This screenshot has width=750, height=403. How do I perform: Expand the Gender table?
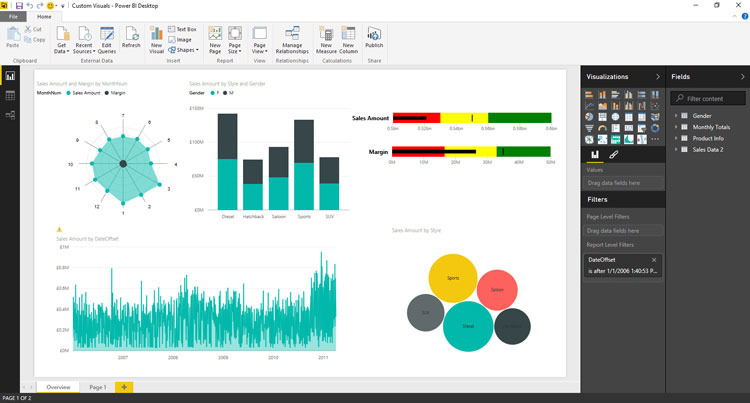click(676, 116)
